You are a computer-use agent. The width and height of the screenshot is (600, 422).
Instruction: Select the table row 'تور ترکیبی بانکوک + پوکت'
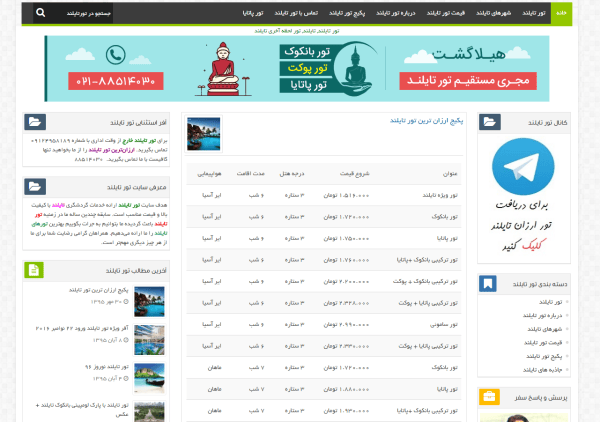[324, 281]
